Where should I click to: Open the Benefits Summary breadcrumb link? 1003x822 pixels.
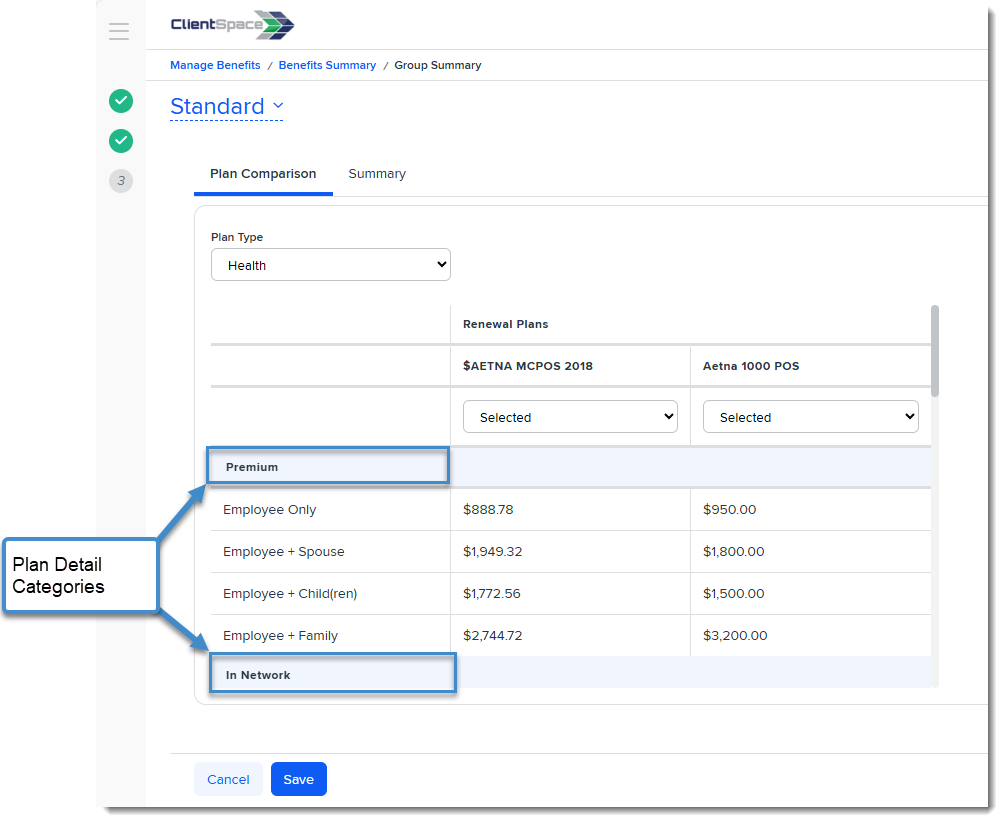327,66
